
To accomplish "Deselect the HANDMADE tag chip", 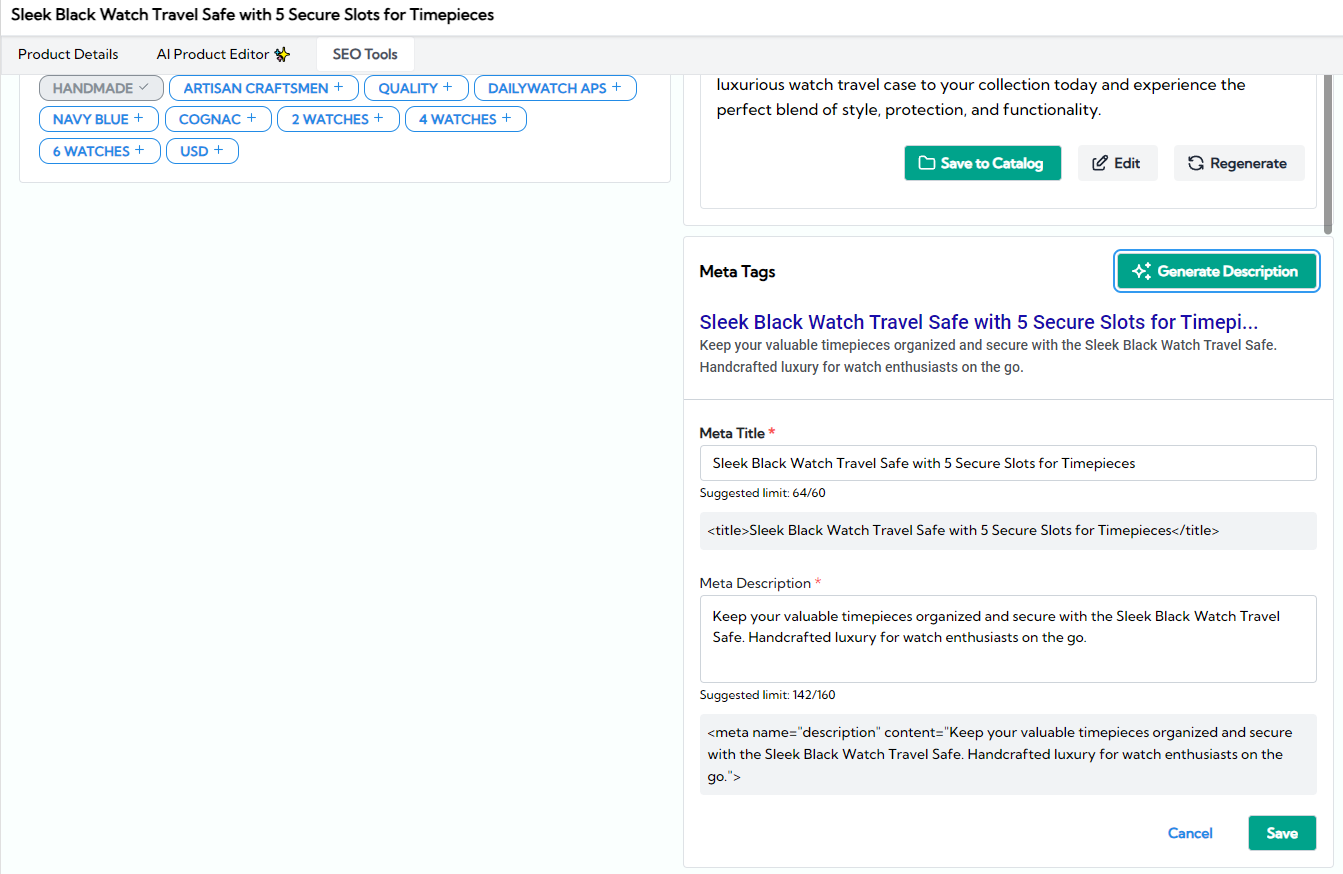I will tap(101, 88).
